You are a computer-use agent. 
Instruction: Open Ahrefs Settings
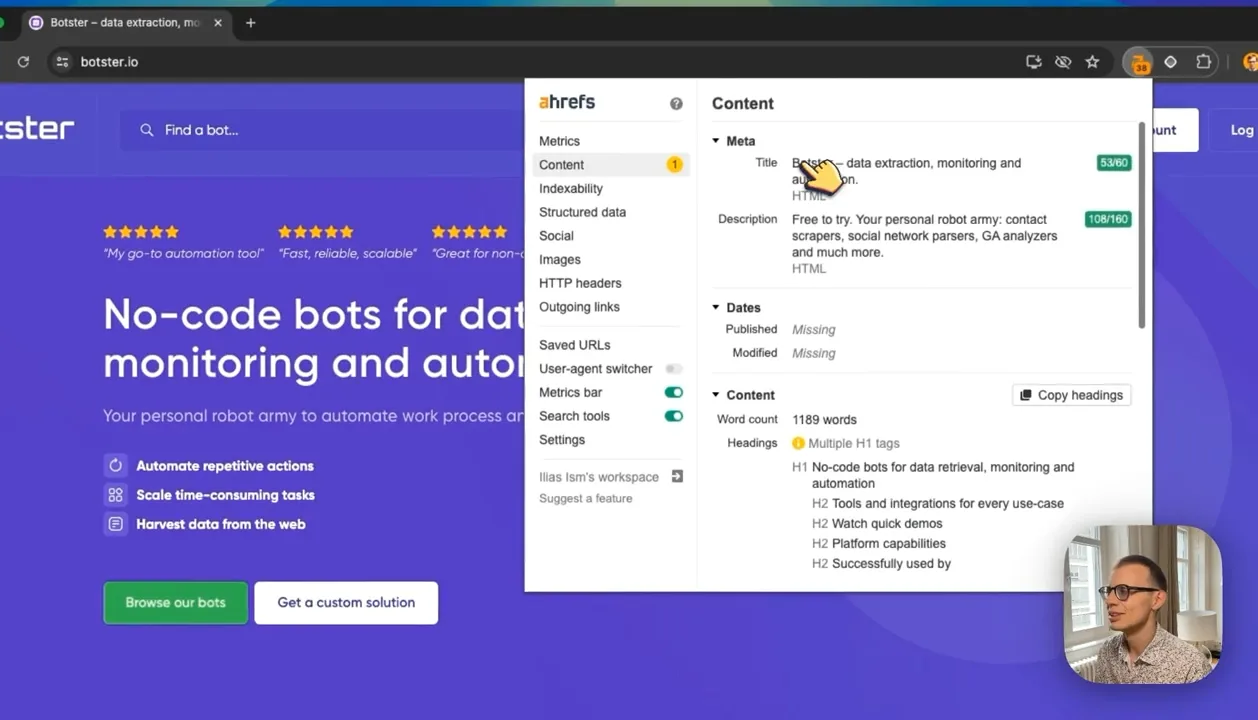pos(562,440)
